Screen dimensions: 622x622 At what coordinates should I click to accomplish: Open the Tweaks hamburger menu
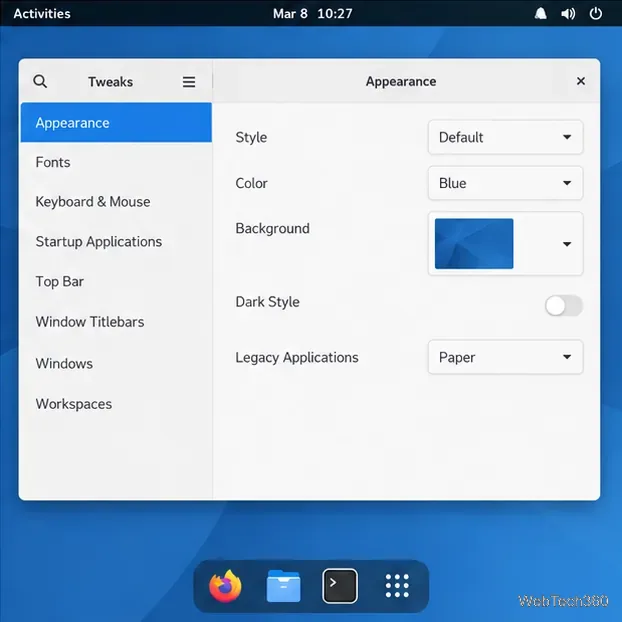(189, 82)
